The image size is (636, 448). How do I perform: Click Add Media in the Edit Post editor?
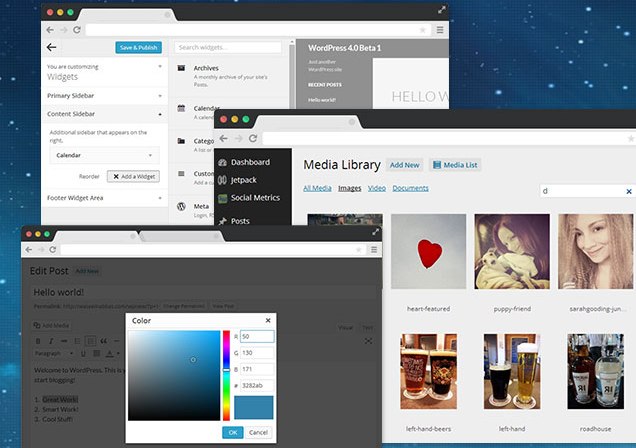[x=52, y=325]
